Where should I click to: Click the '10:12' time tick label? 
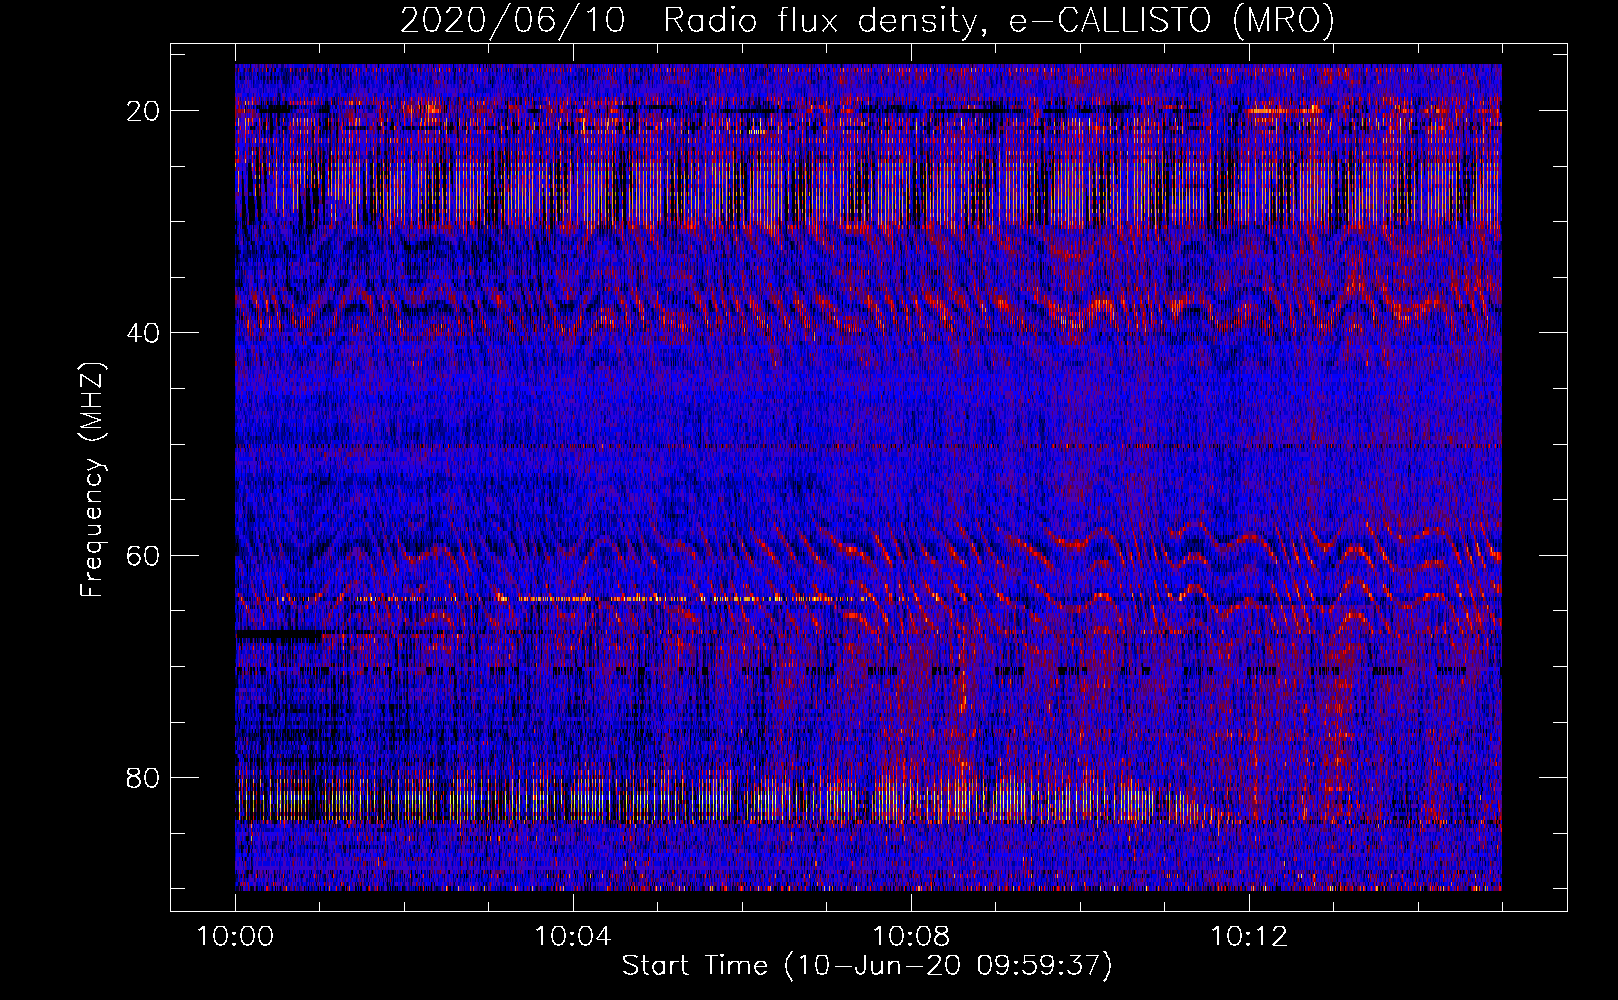tap(1249, 937)
